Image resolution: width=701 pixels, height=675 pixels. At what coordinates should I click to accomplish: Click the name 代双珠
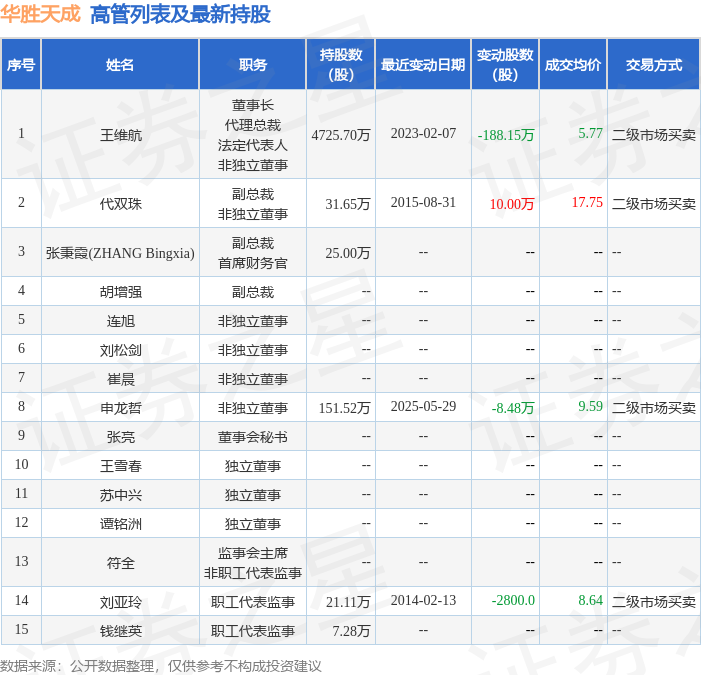[x=121, y=204]
